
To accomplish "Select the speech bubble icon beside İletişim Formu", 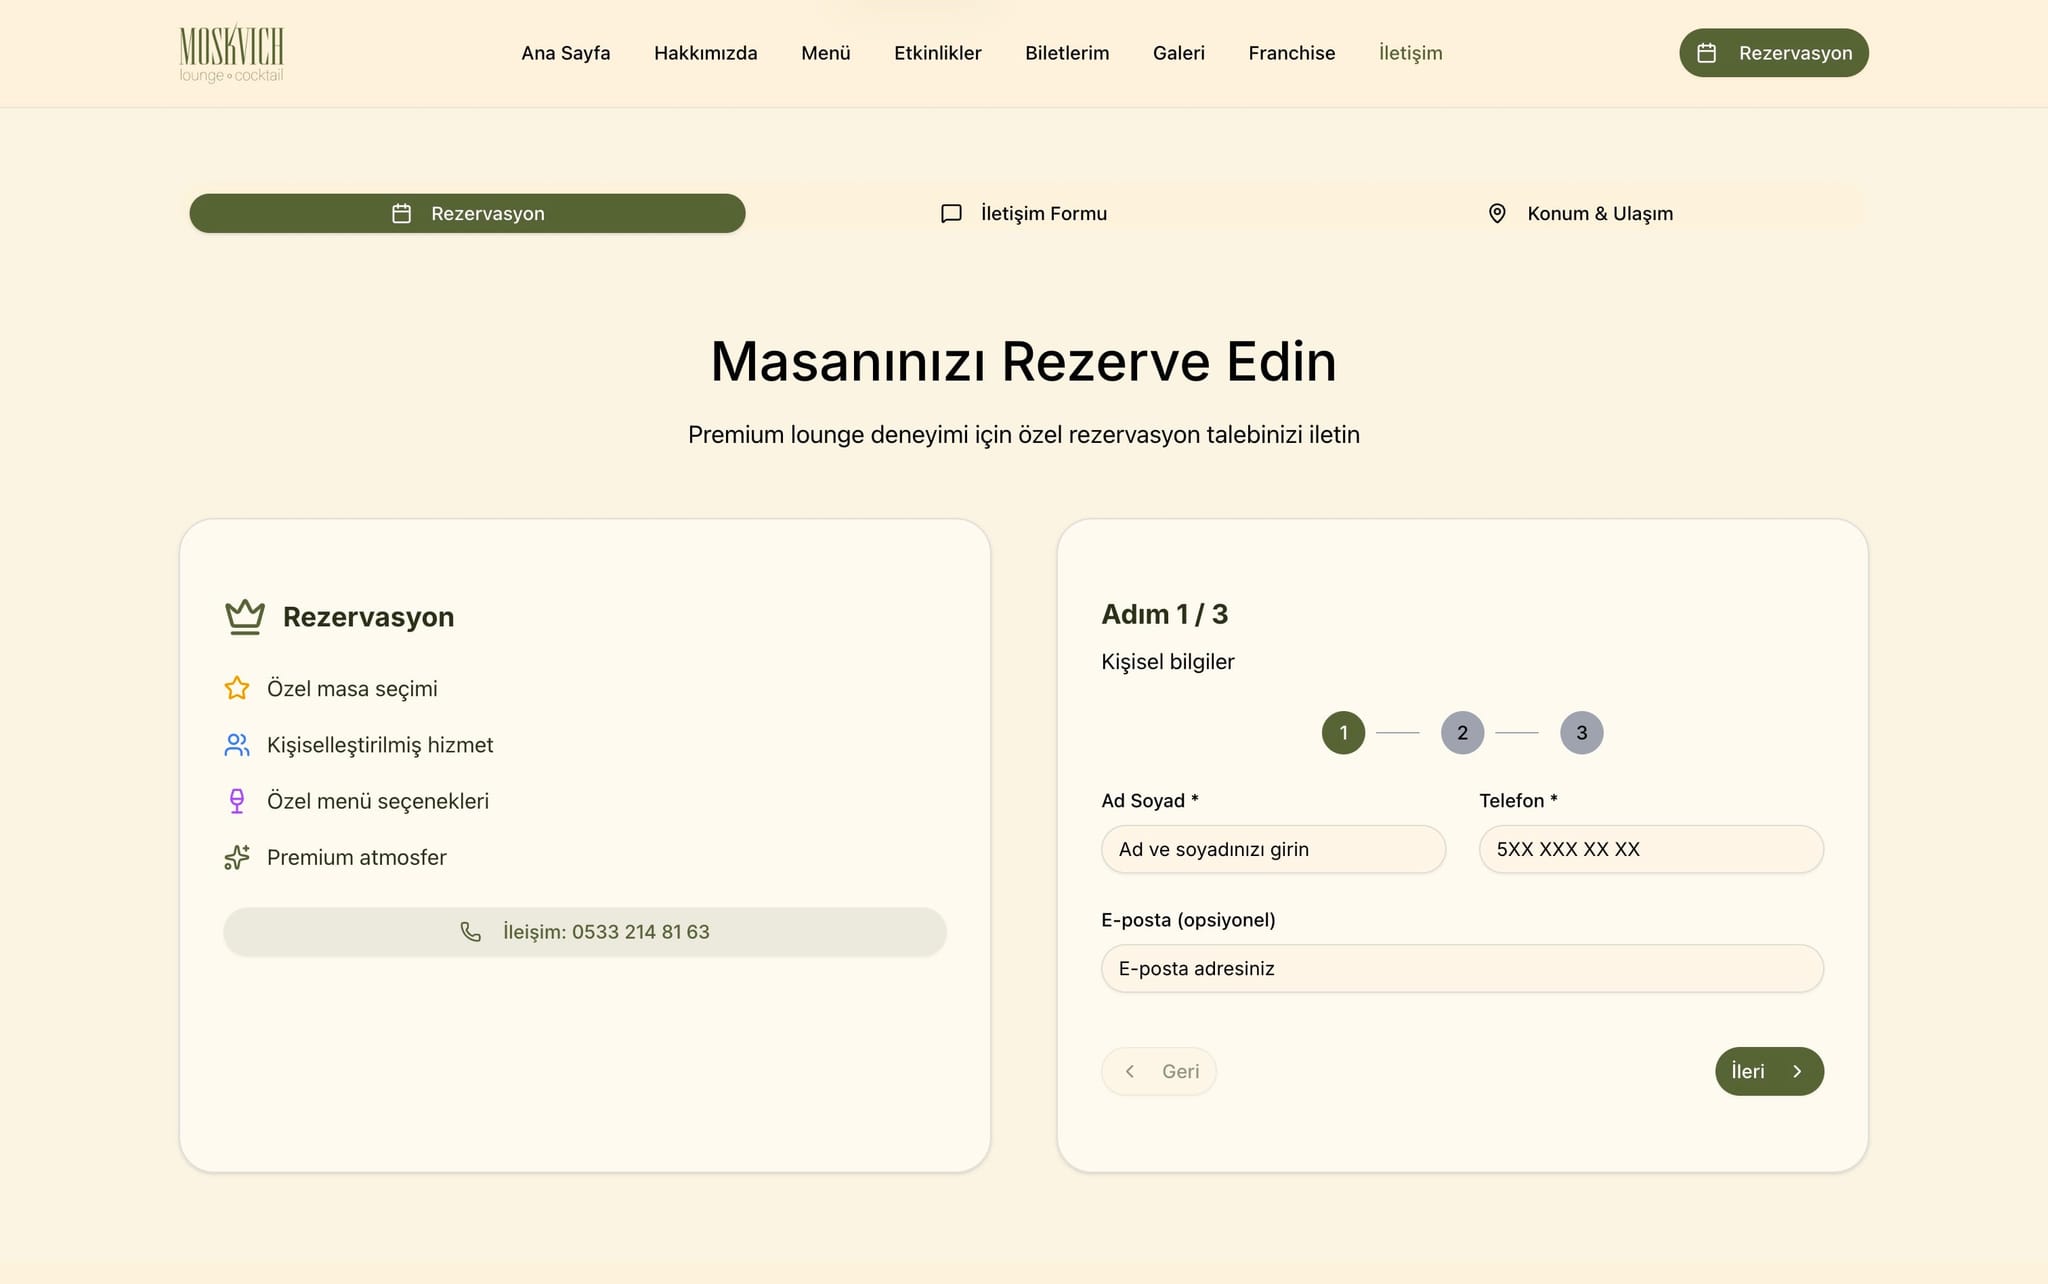I will 949,213.
